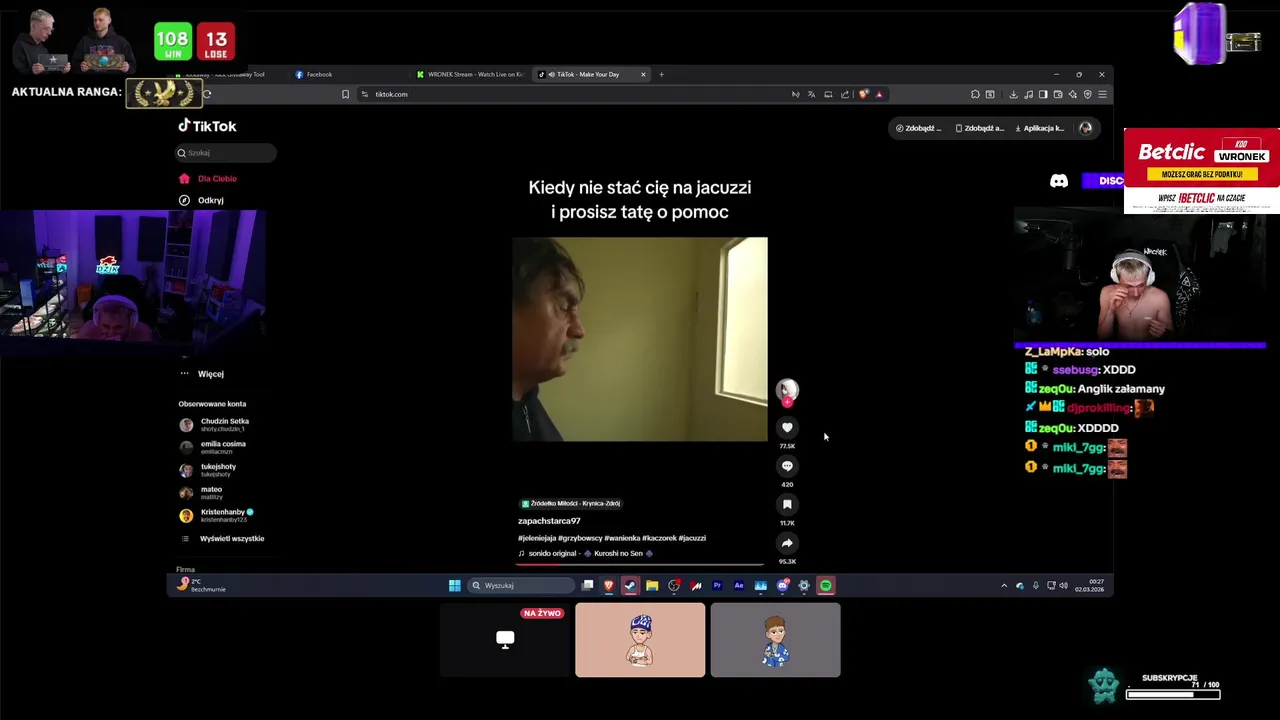Close the TikTok browser tab

point(643,74)
